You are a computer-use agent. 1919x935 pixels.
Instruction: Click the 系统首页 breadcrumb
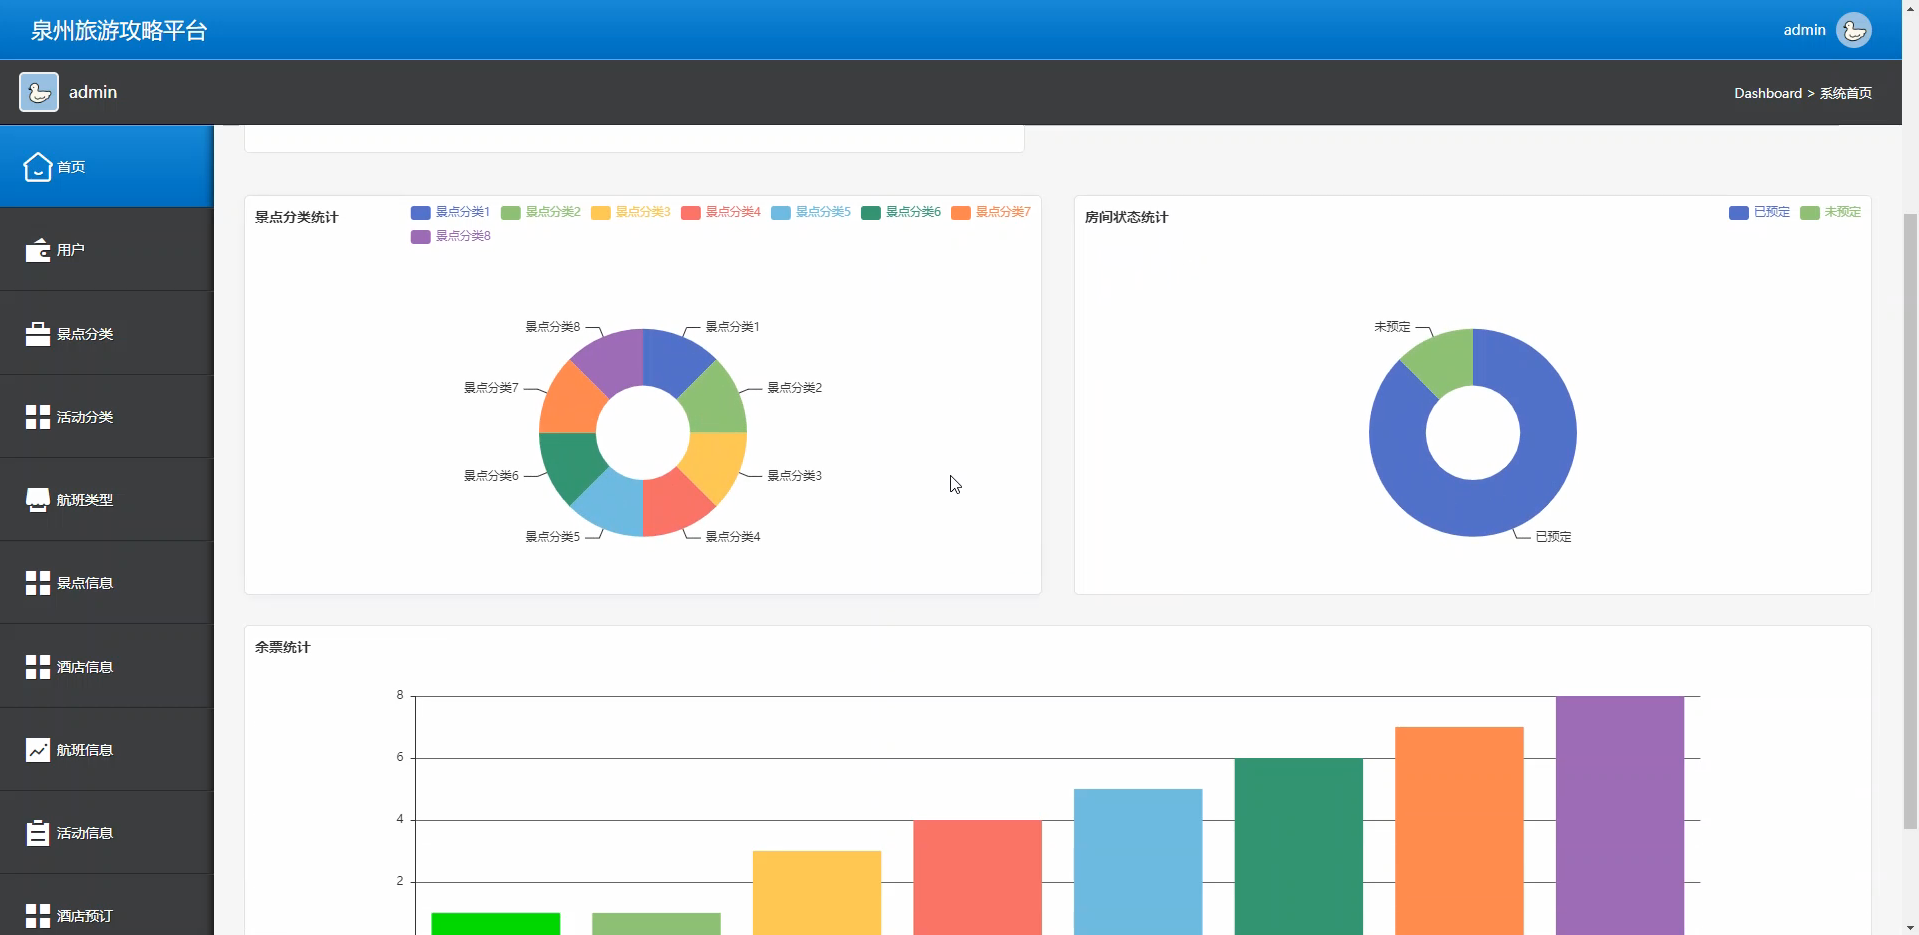click(x=1846, y=93)
